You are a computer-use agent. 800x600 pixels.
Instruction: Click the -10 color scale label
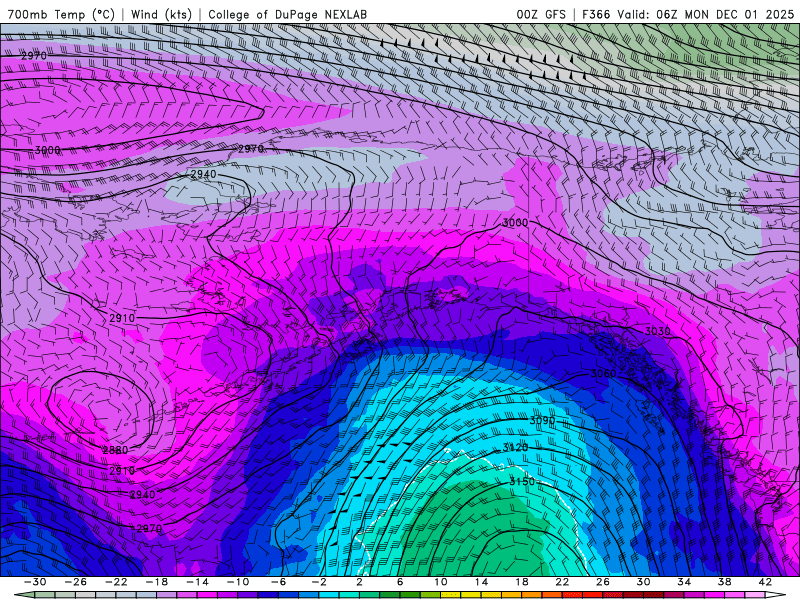point(238,582)
